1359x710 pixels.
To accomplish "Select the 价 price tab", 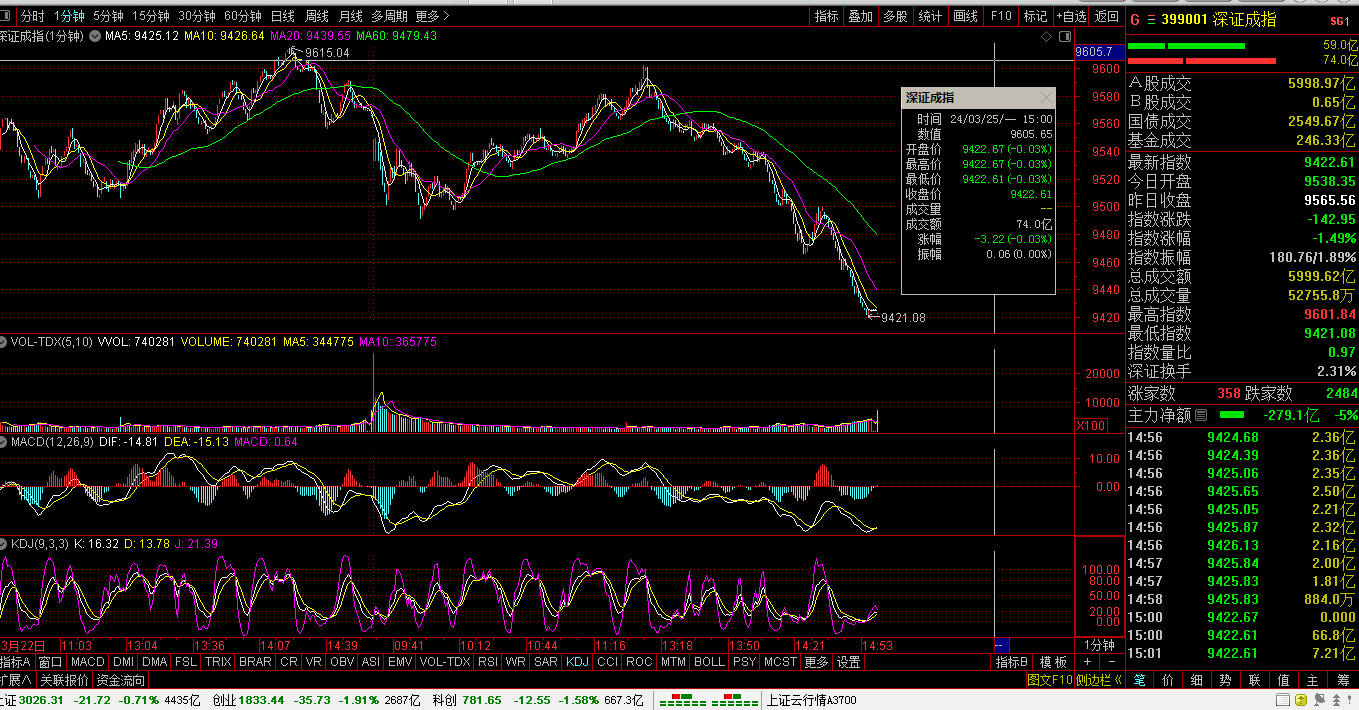I will coord(1169,680).
